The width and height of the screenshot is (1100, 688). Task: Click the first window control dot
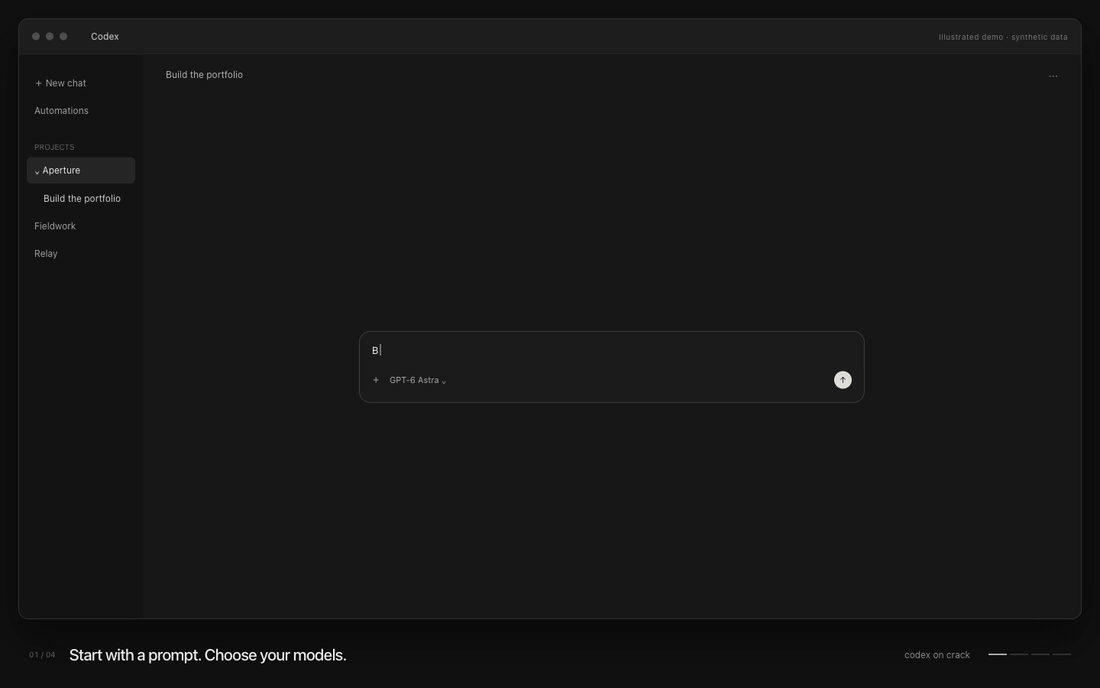36,36
